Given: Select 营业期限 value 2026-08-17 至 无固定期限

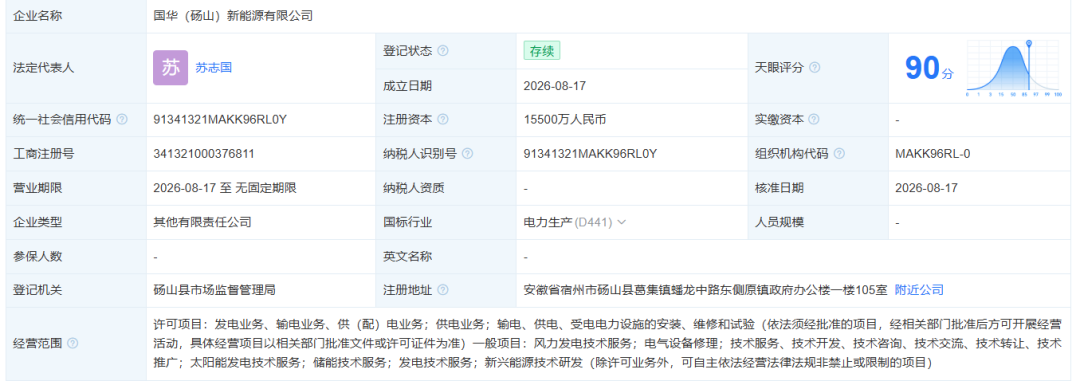Looking at the screenshot, I should click(x=225, y=188).
